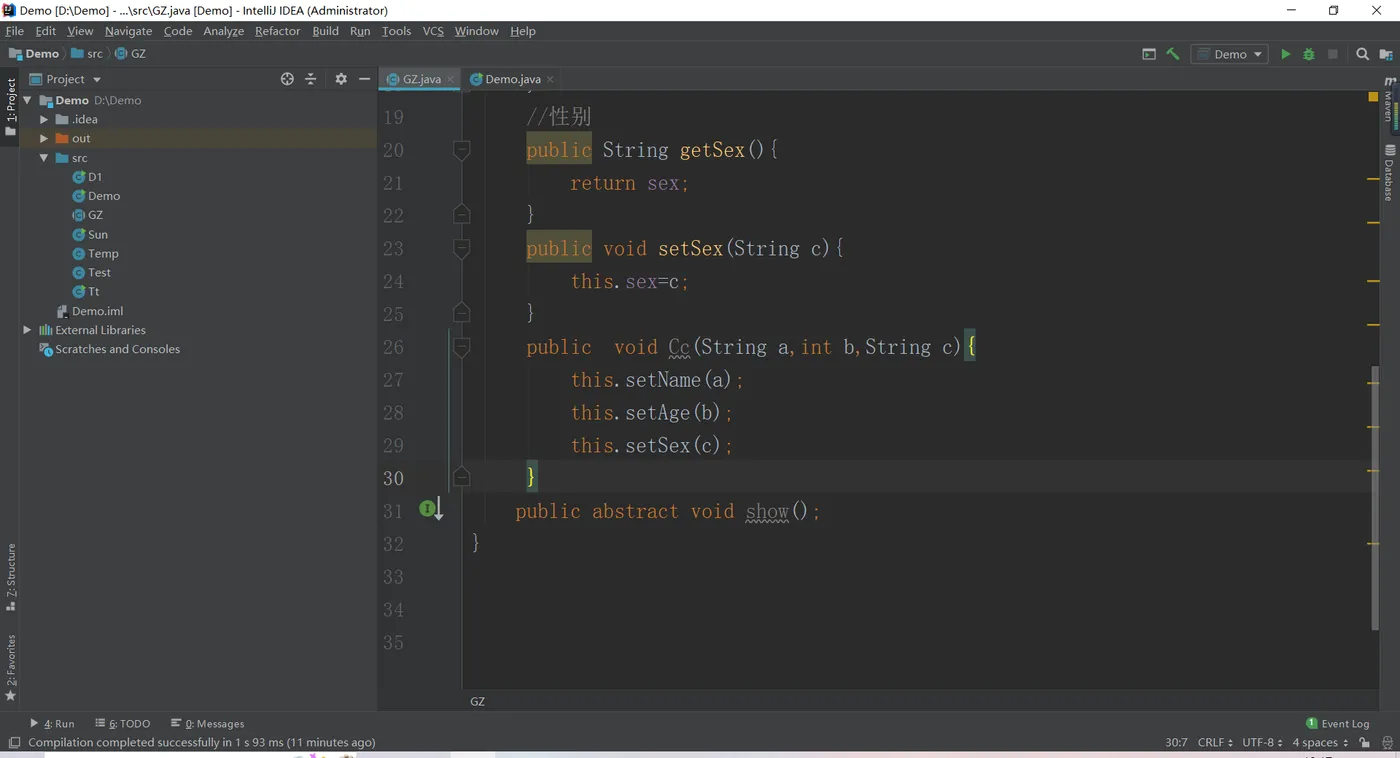Viewport: 1400px width, 758px height.
Task: Select the GZ.java editor tab
Action: click(420, 79)
